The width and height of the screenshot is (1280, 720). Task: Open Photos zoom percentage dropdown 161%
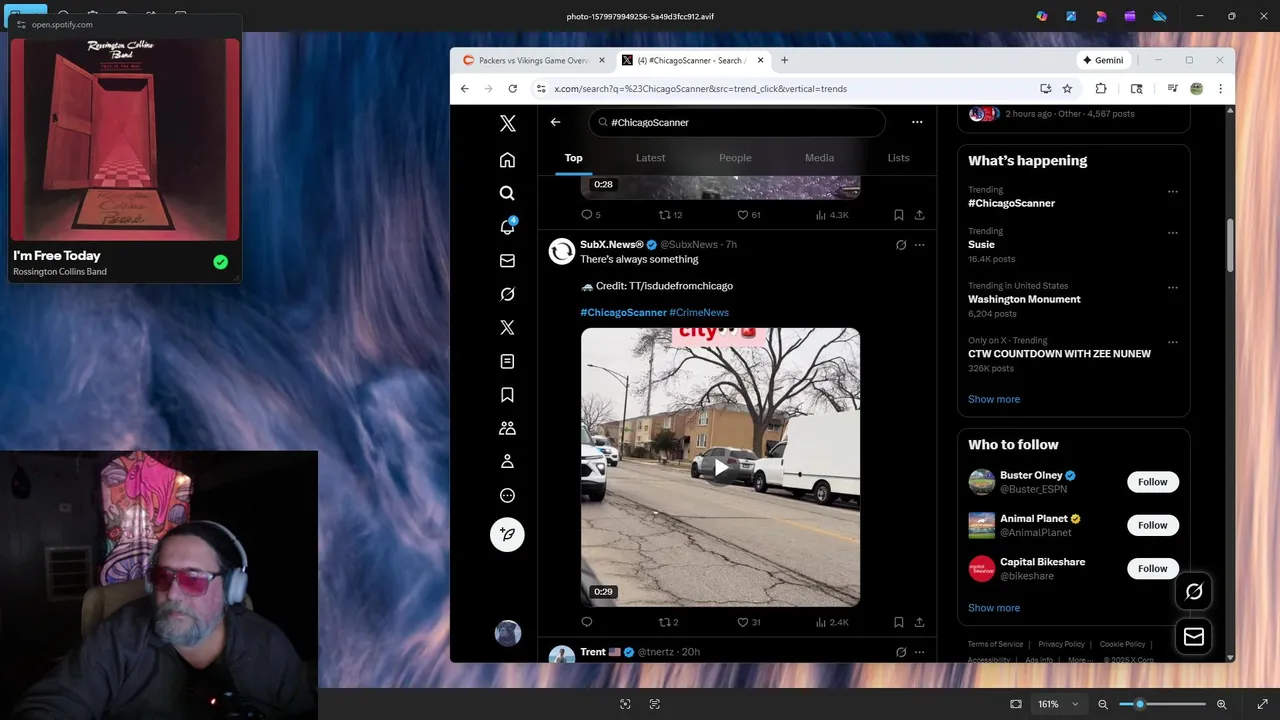1058,704
